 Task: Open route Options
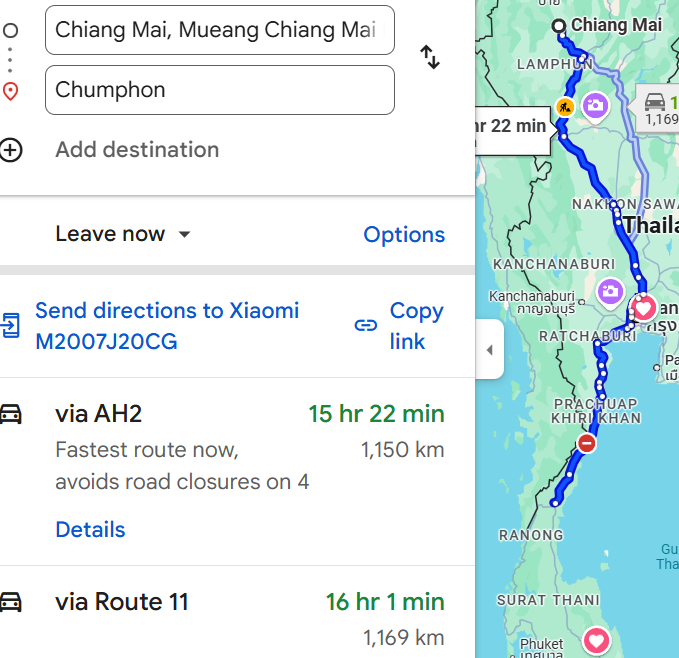pos(404,235)
